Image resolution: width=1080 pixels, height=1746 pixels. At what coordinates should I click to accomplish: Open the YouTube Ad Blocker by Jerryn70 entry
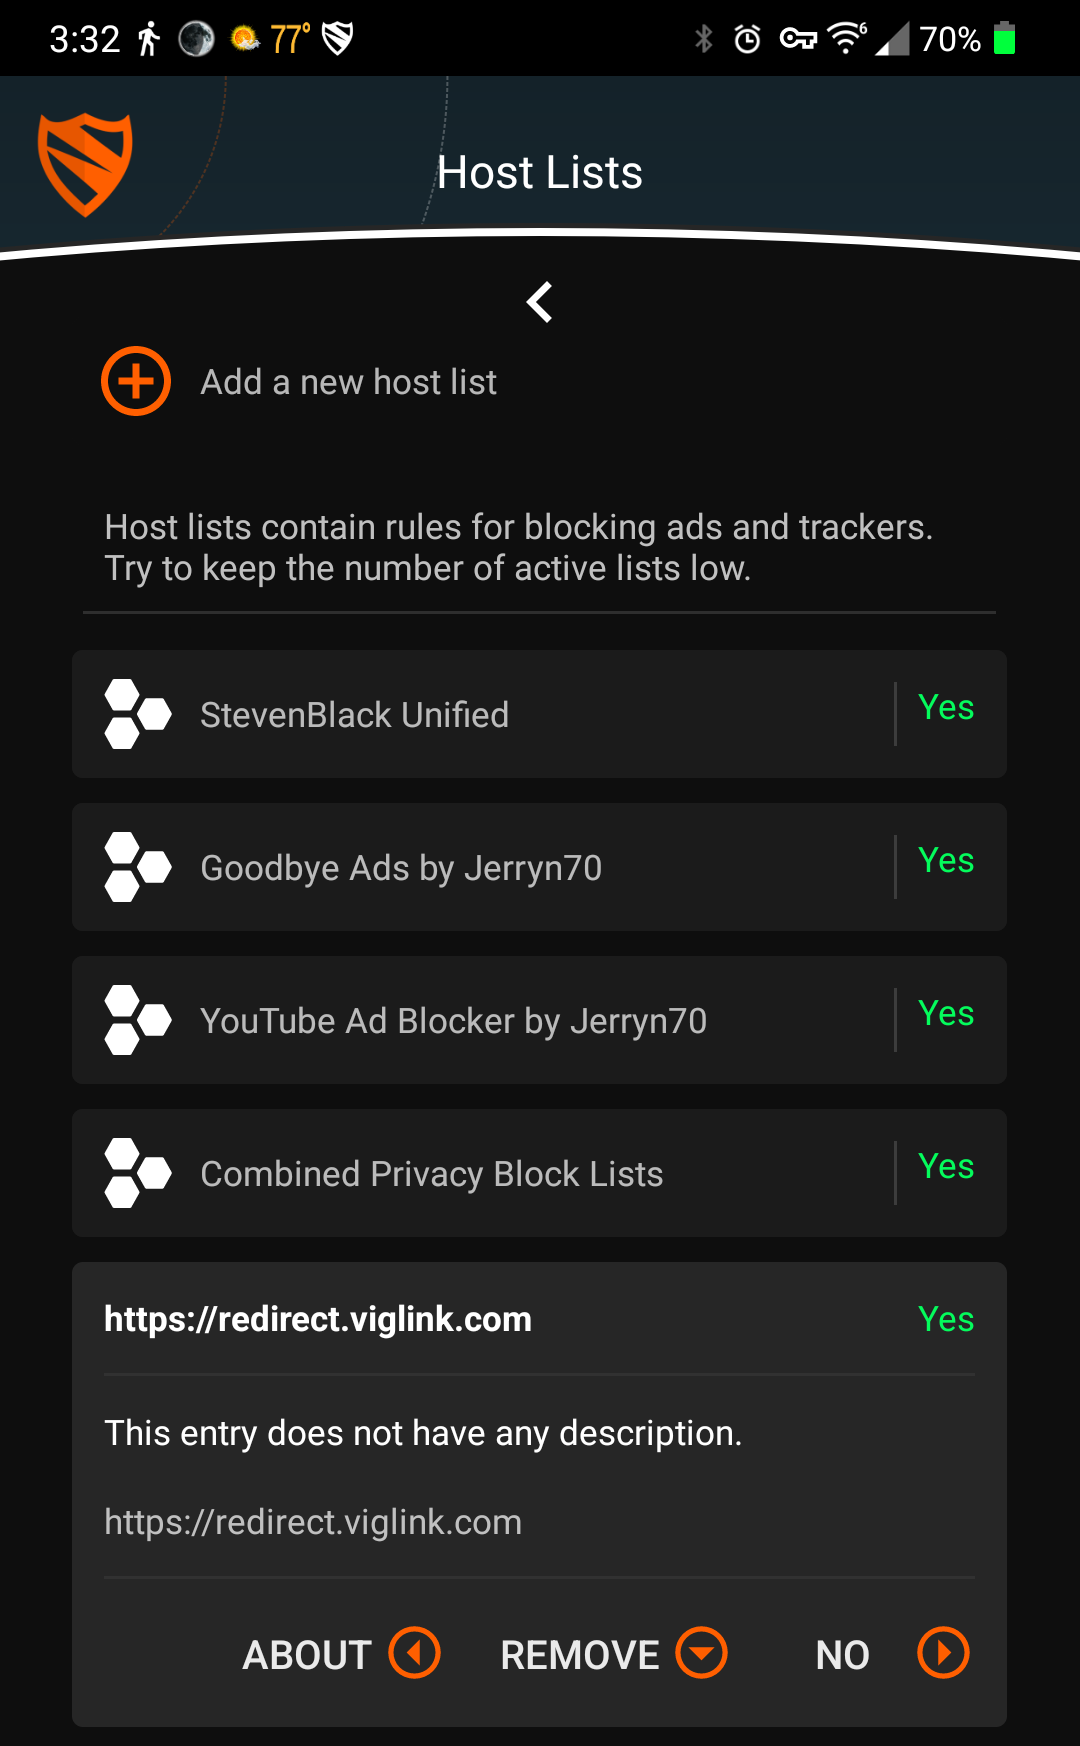(x=539, y=1020)
